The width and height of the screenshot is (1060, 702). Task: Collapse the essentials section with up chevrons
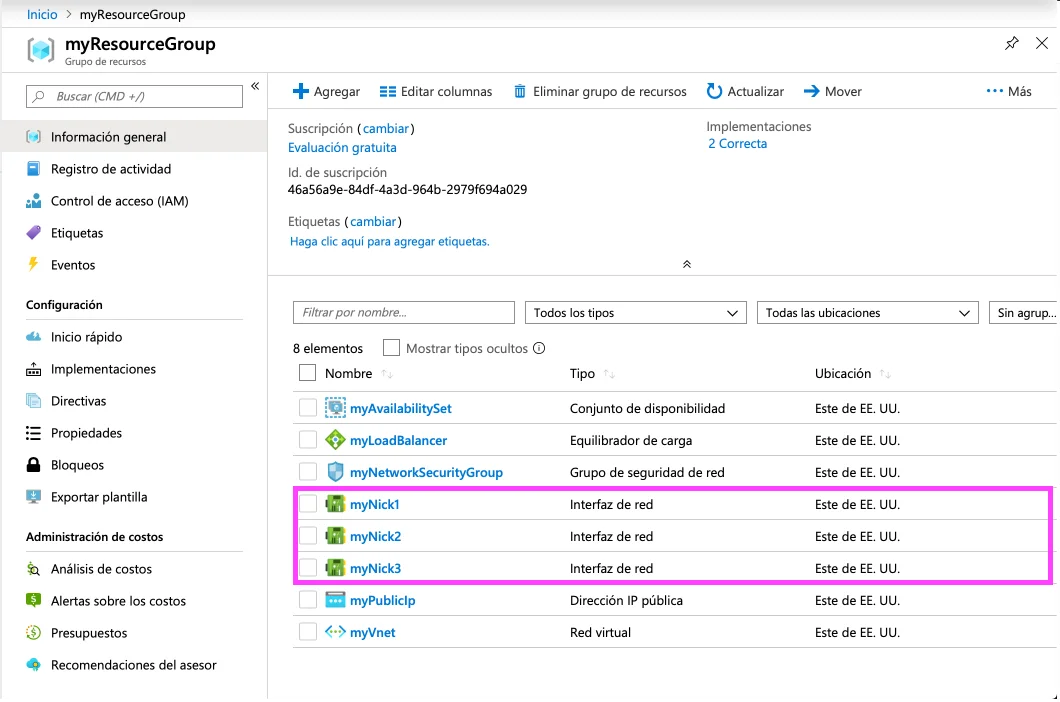(687, 264)
